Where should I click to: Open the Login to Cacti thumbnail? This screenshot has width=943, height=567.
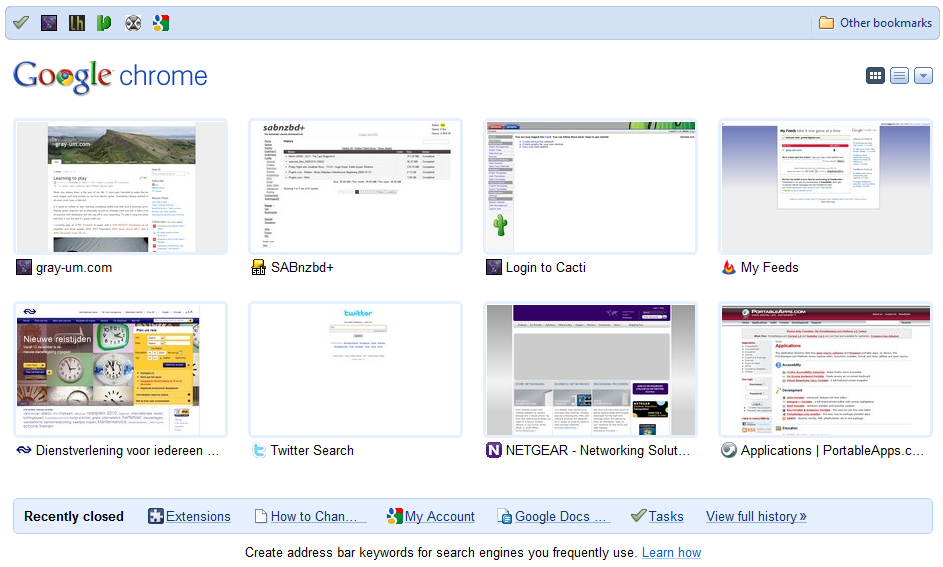click(591, 187)
